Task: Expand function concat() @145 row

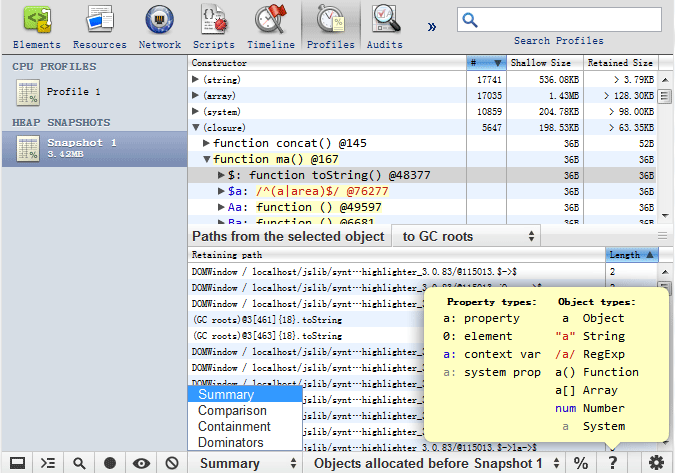Action: point(206,143)
